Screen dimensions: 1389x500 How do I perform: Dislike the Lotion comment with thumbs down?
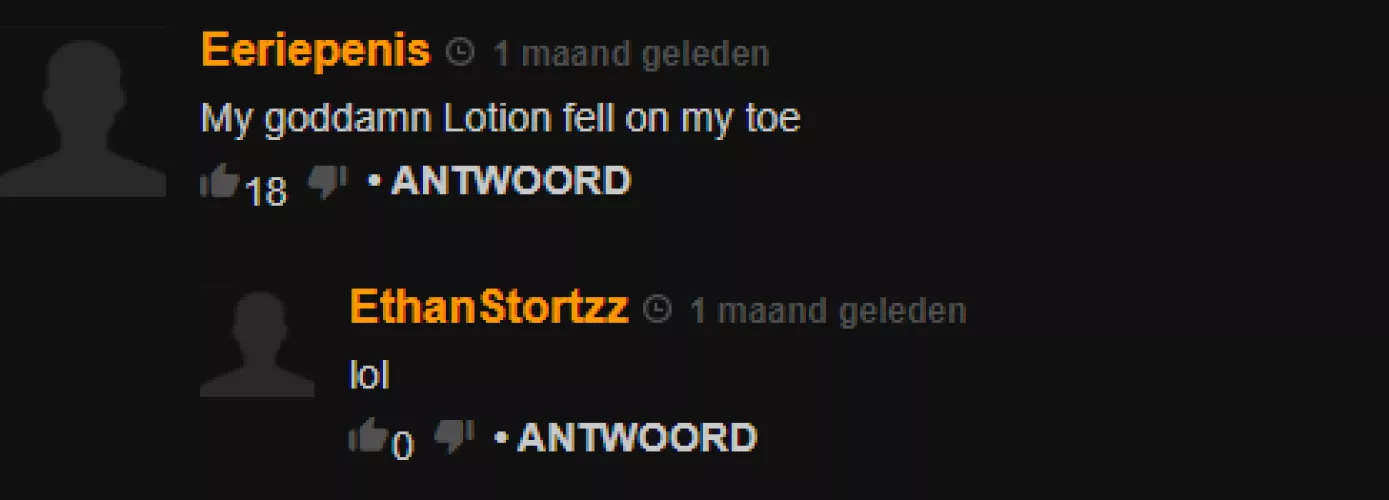327,183
